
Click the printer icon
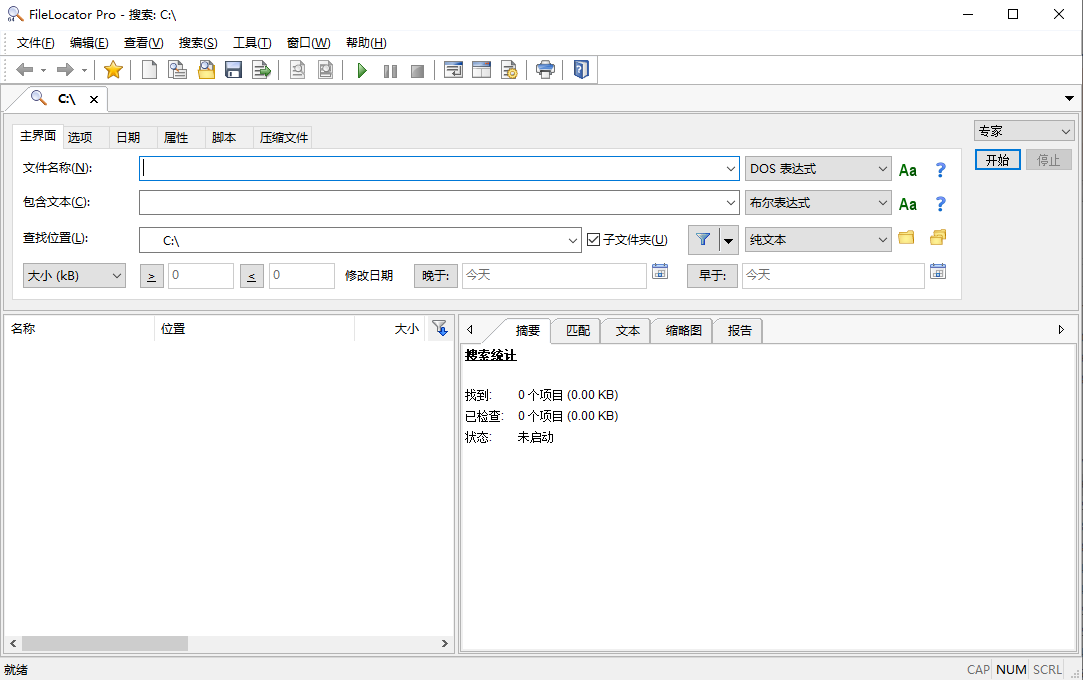[545, 70]
